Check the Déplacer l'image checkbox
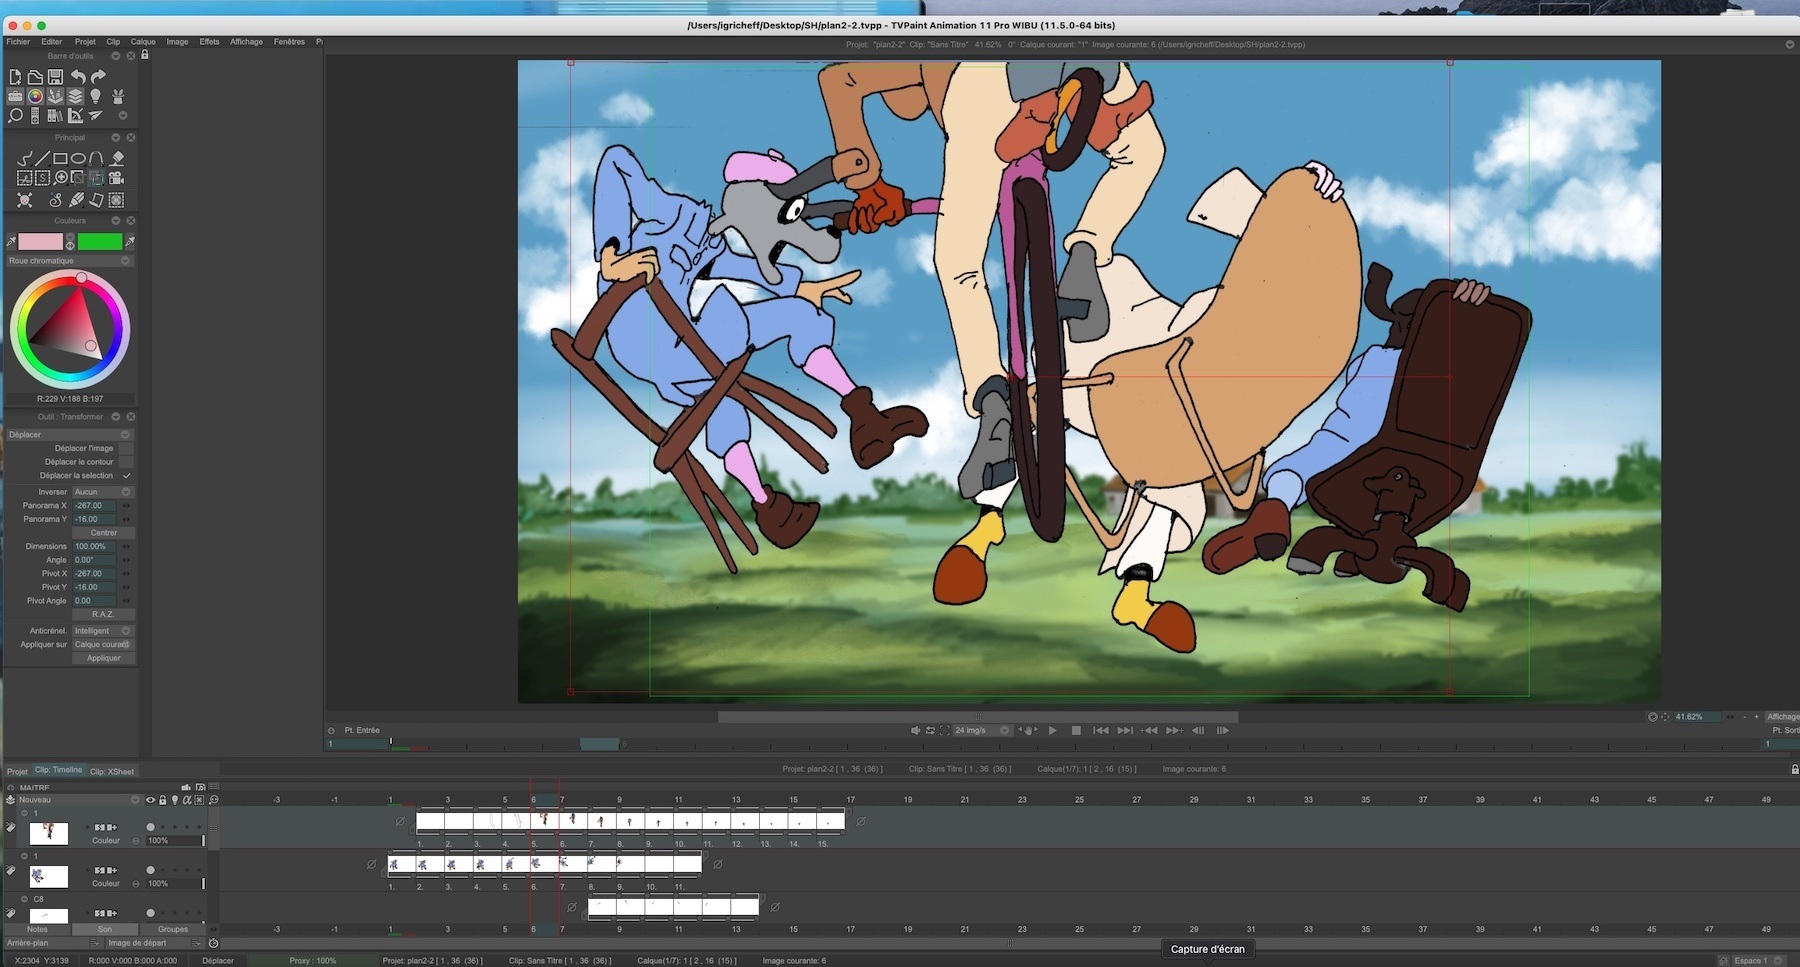The image size is (1800, 967). [126, 448]
